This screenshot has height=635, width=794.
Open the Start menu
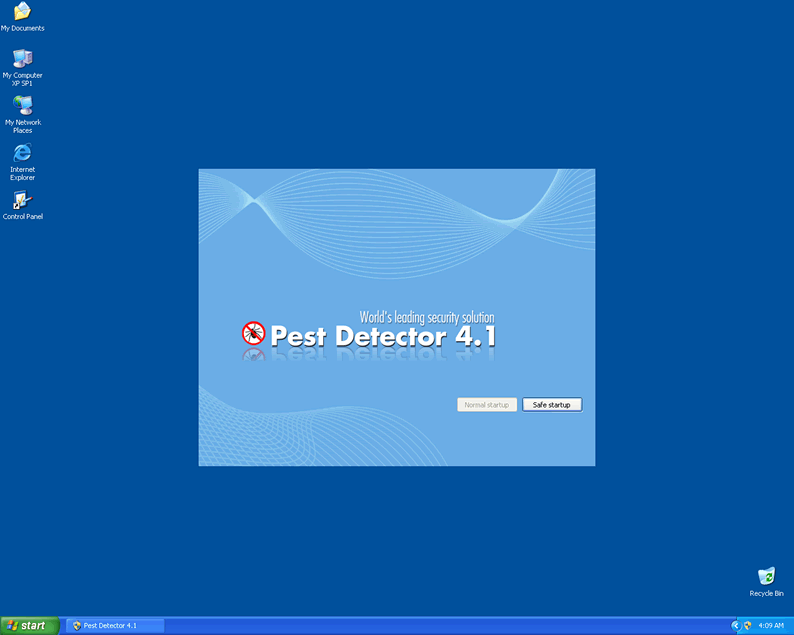(x=27, y=625)
